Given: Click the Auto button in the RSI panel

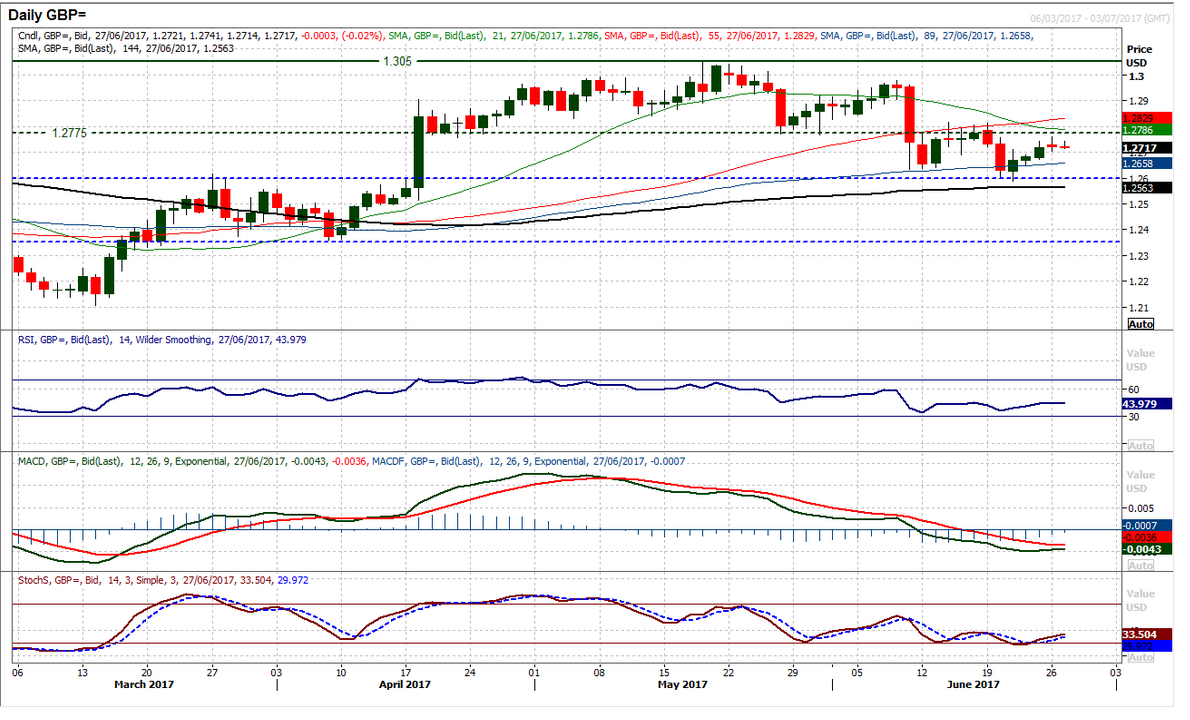Looking at the screenshot, I should pos(1140,445).
